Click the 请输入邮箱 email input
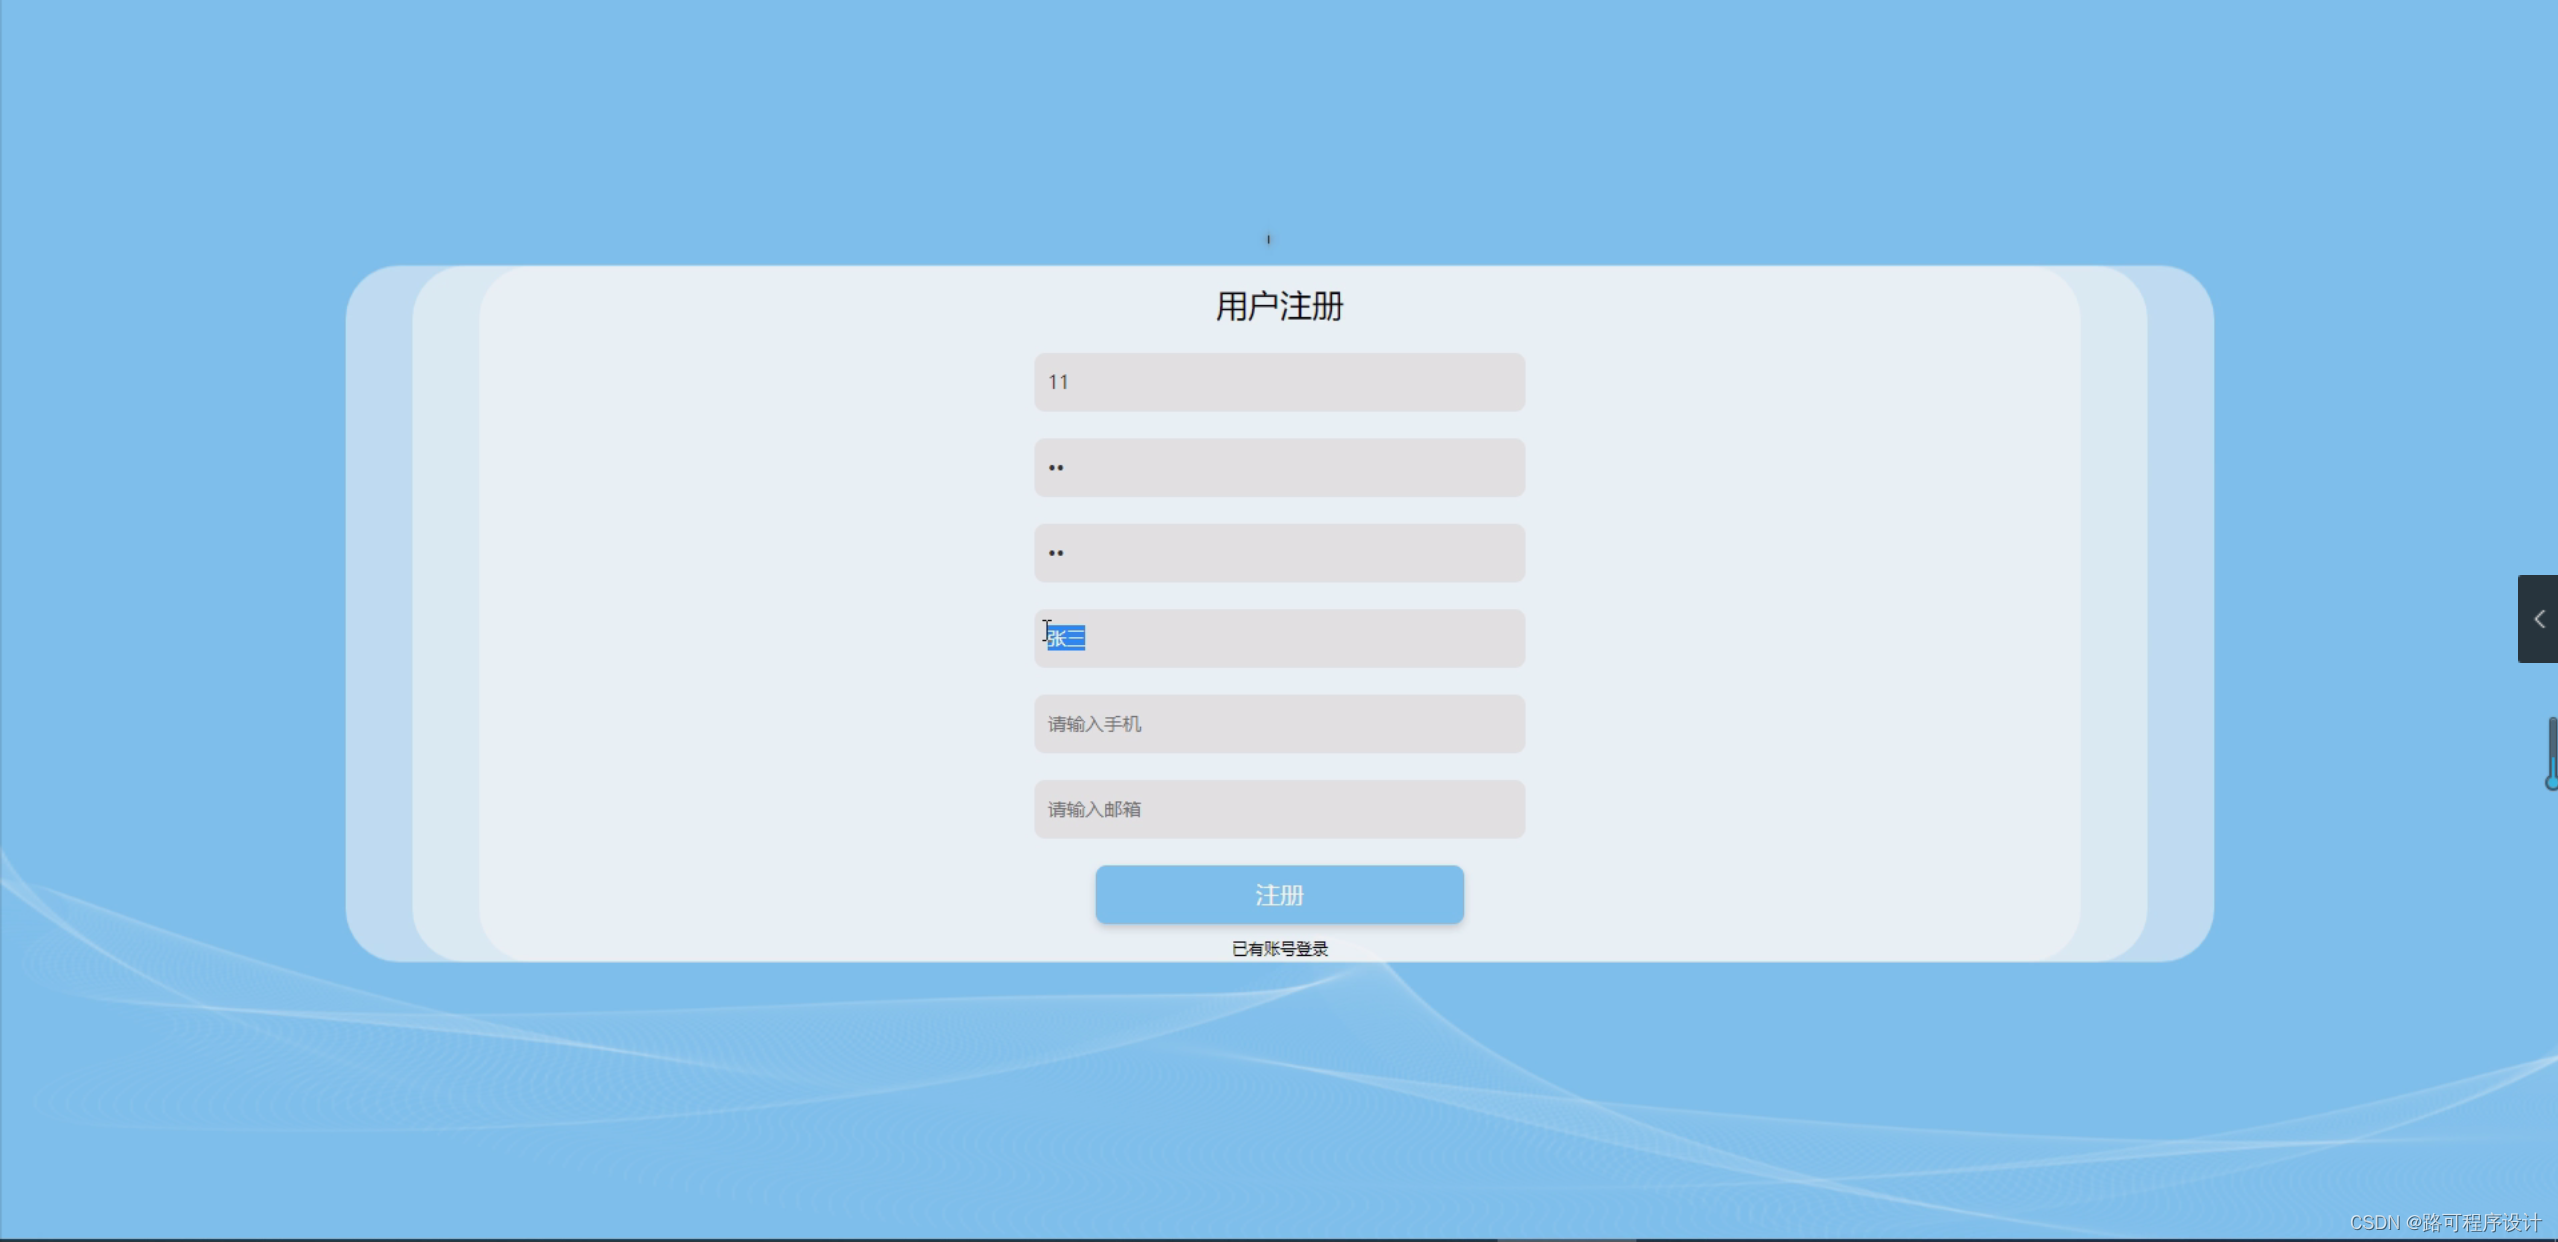This screenshot has height=1242, width=2558. point(1278,809)
